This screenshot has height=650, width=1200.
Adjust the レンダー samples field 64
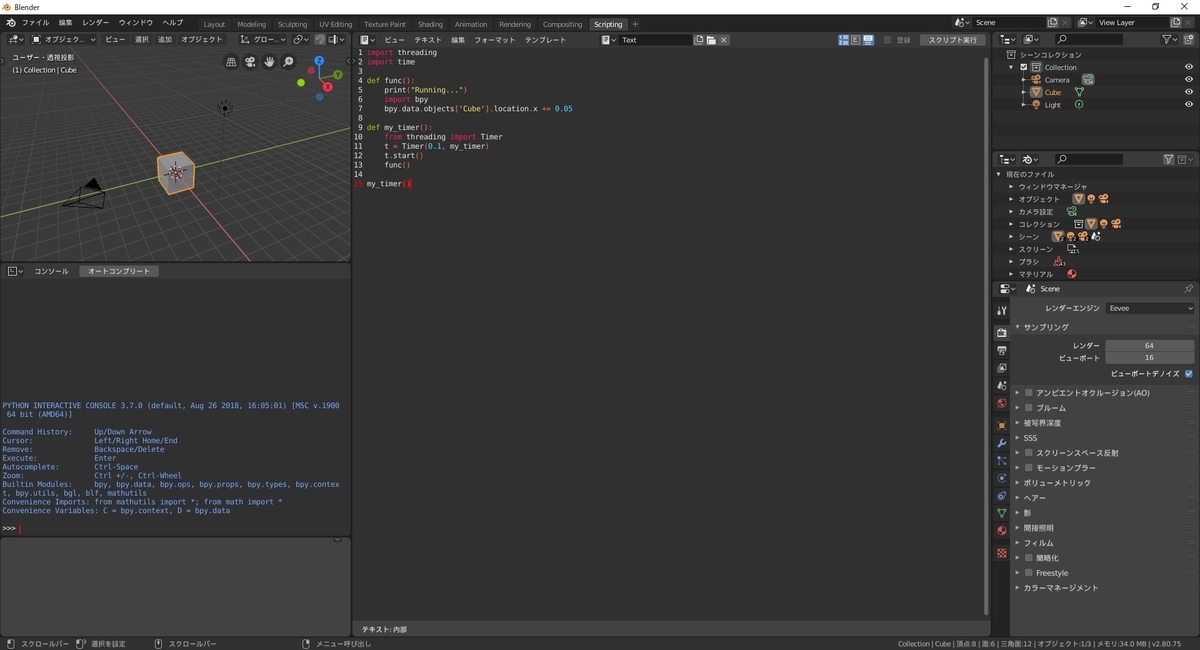pyautogui.click(x=1150, y=345)
